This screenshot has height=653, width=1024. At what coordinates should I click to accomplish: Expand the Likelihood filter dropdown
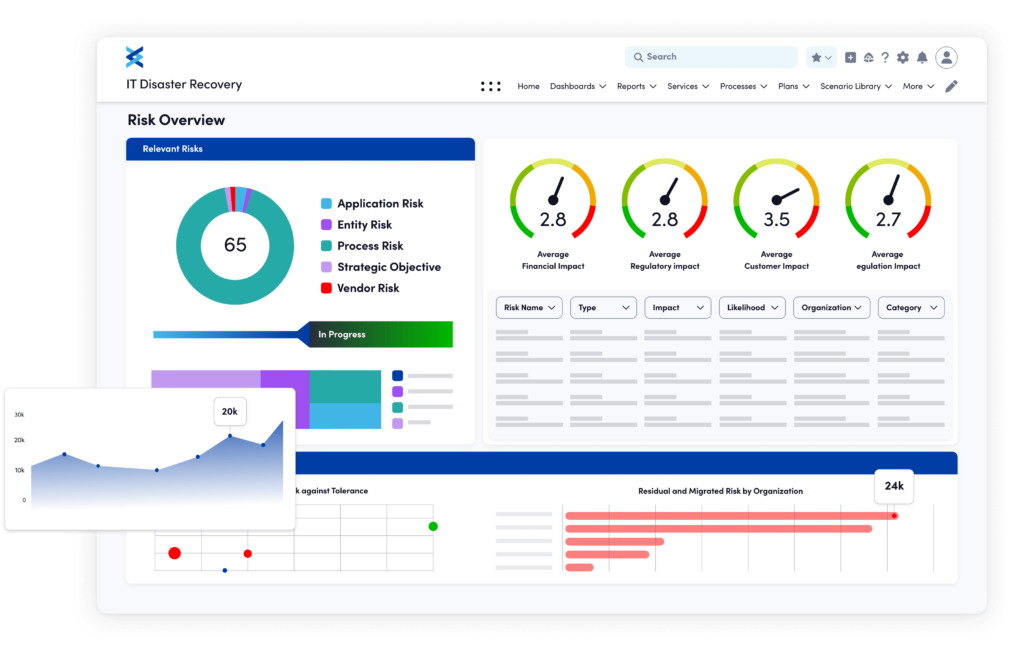click(x=752, y=307)
